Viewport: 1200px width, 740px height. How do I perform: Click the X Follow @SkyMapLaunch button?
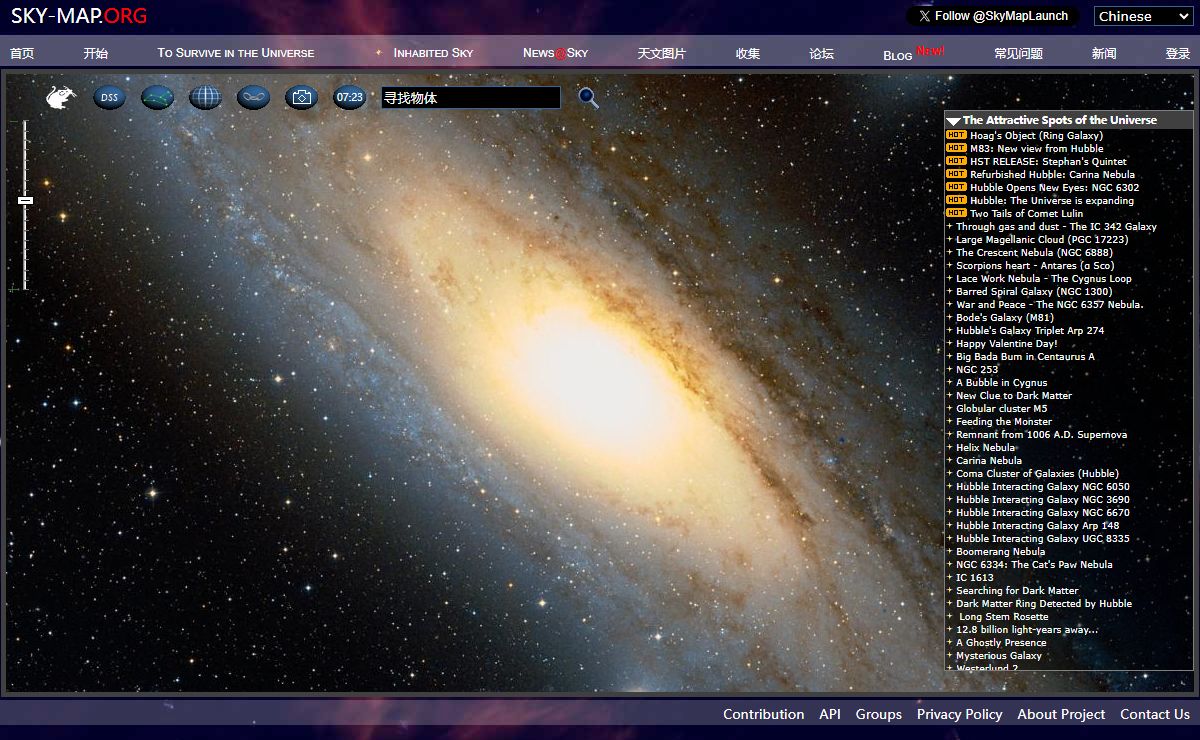tap(993, 16)
